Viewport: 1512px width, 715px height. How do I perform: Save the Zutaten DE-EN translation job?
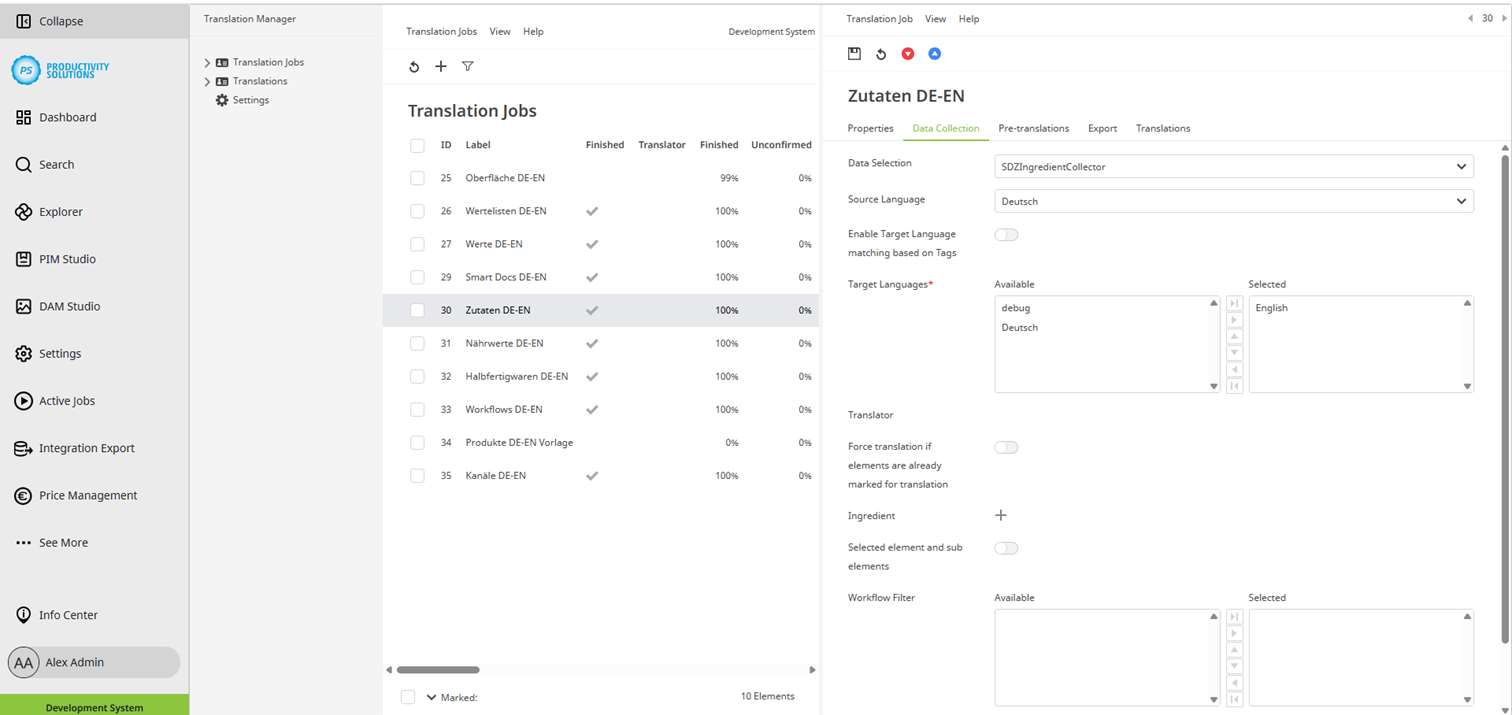tap(855, 53)
